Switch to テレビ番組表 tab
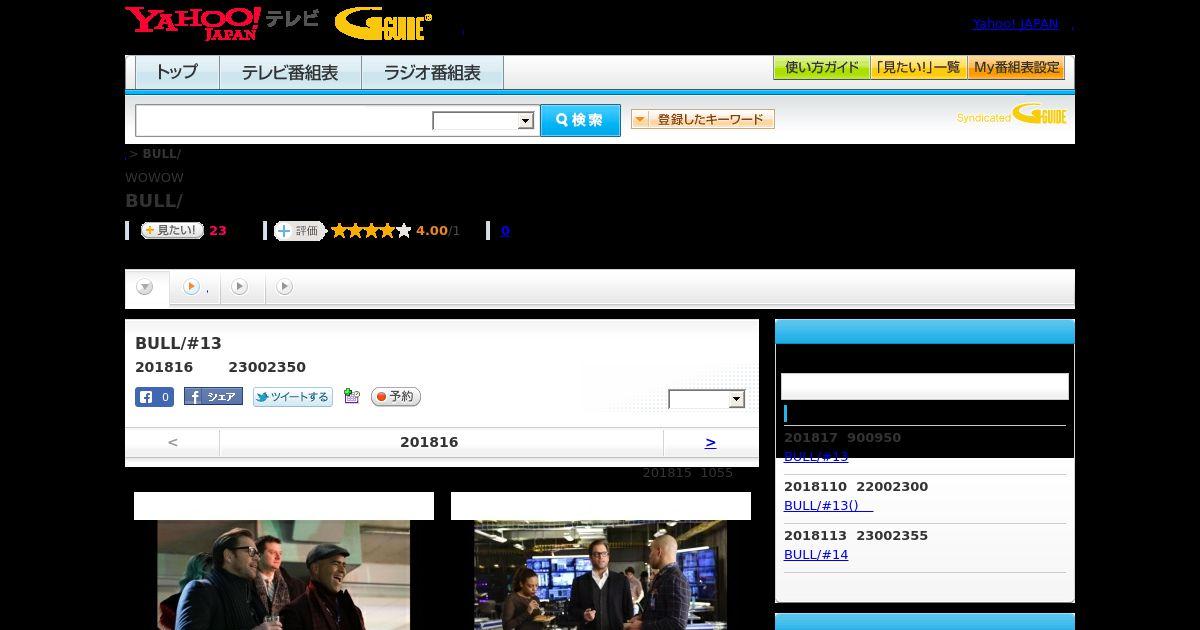The image size is (1200, 630). 290,72
